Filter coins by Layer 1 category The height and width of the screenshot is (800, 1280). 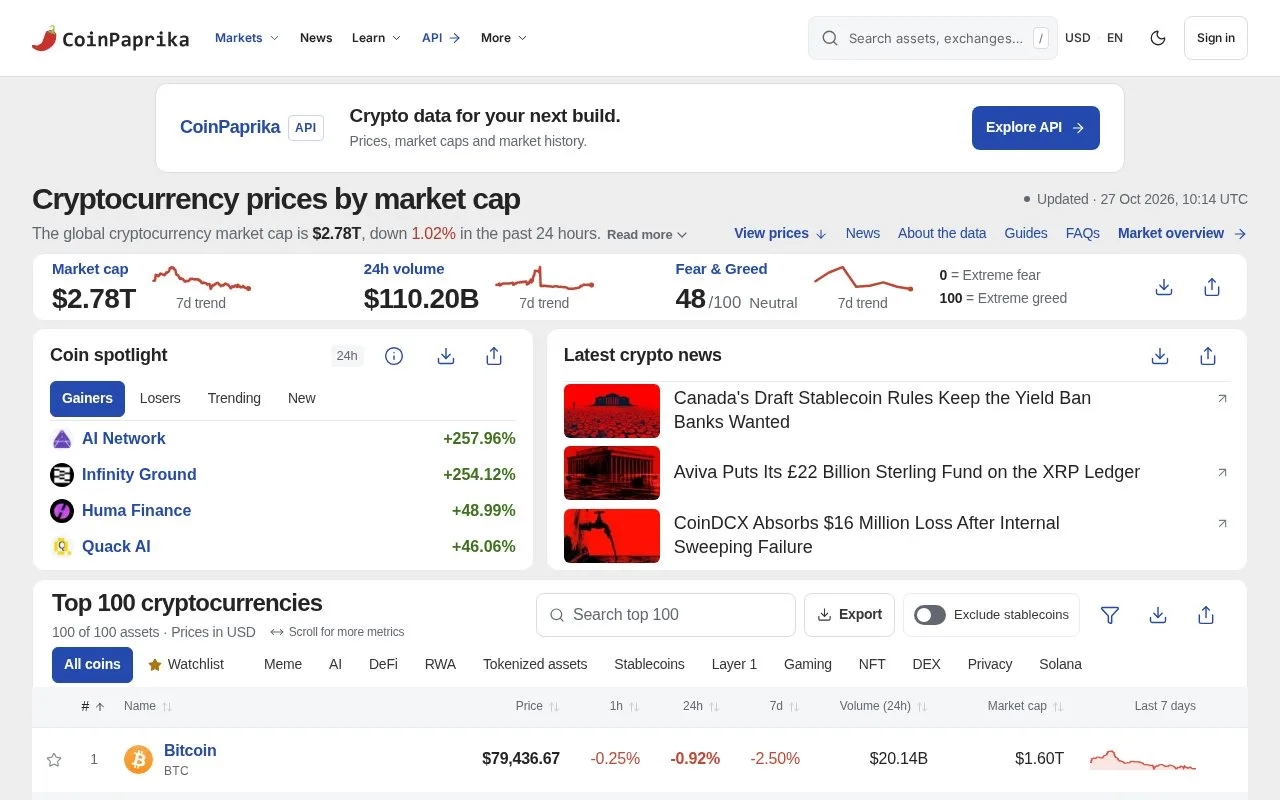(734, 664)
